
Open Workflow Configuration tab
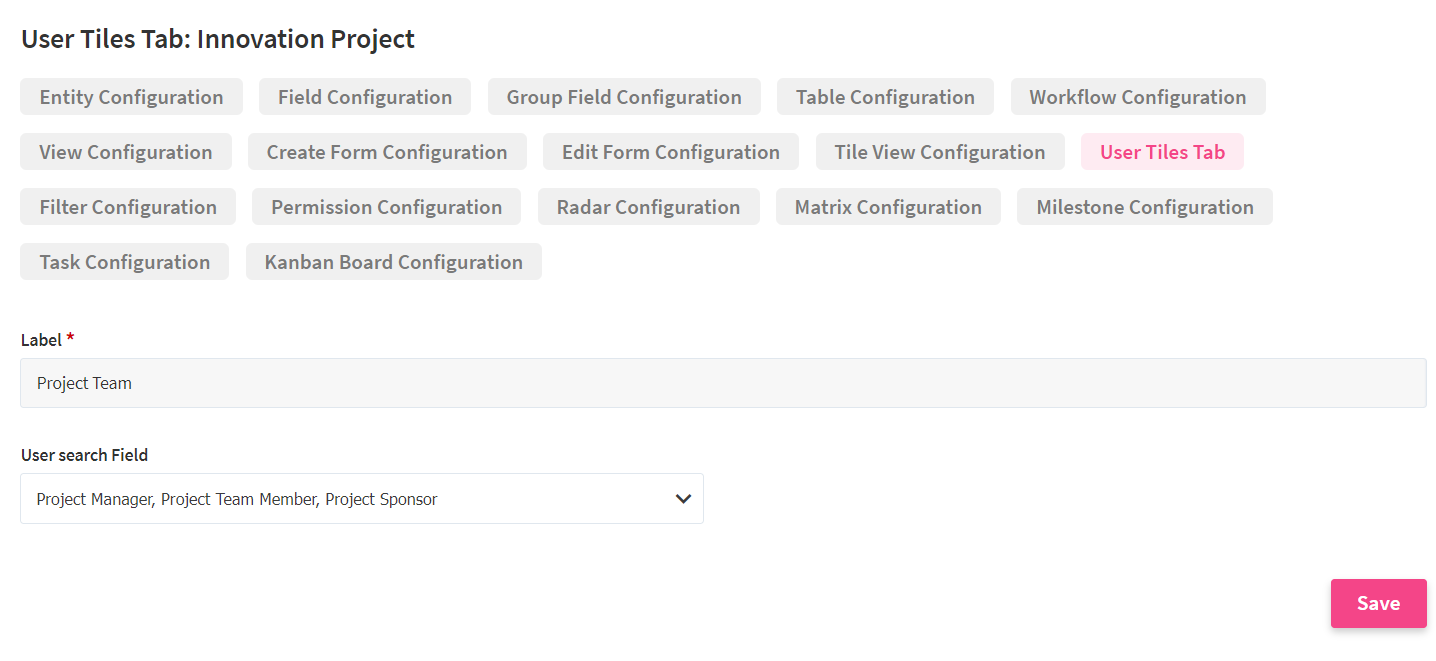1138,97
